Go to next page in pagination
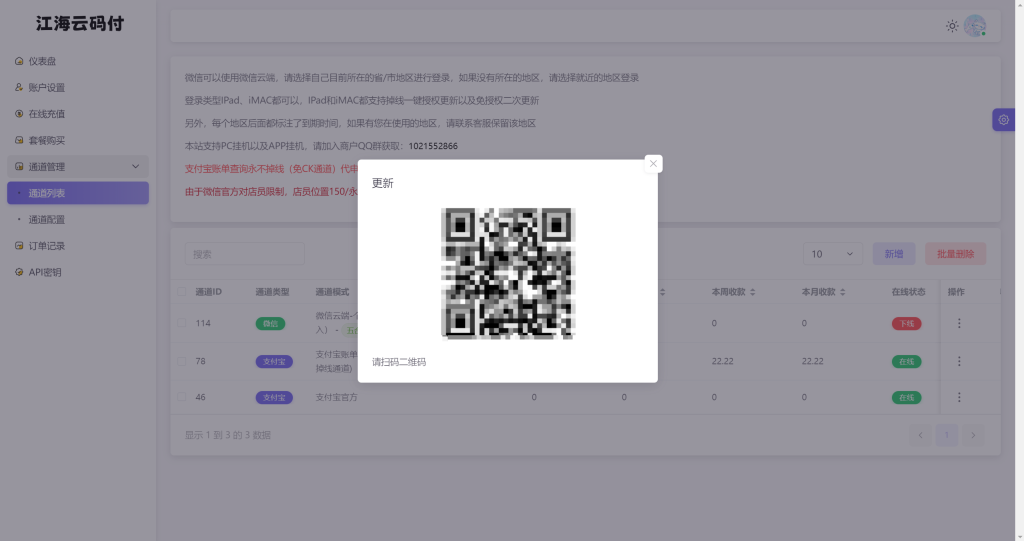Viewport: 1024px width, 541px height. pos(973,435)
